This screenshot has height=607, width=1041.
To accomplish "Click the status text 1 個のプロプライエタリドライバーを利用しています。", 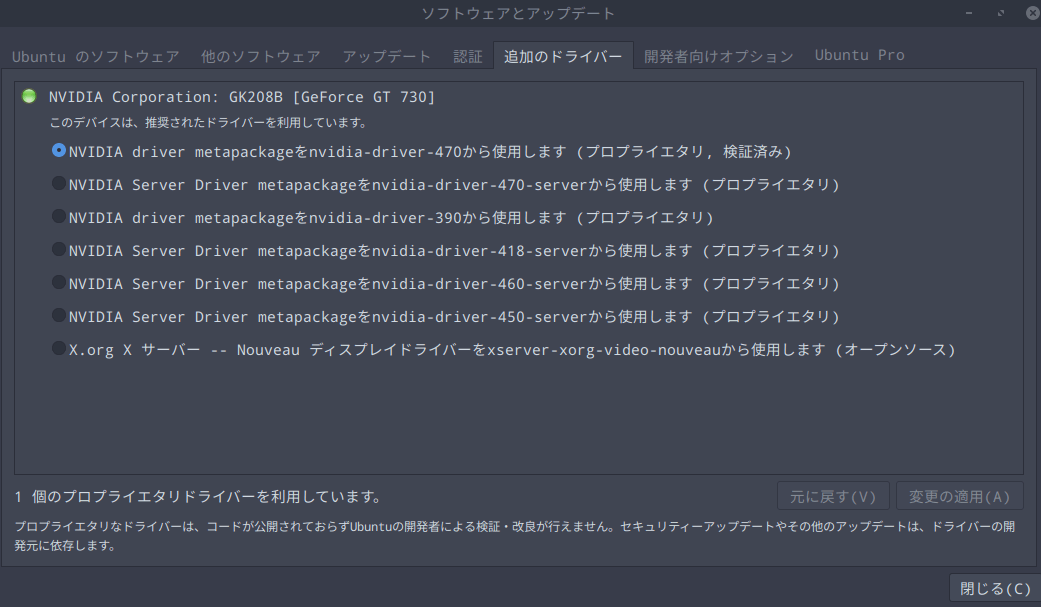I will 199,496.
